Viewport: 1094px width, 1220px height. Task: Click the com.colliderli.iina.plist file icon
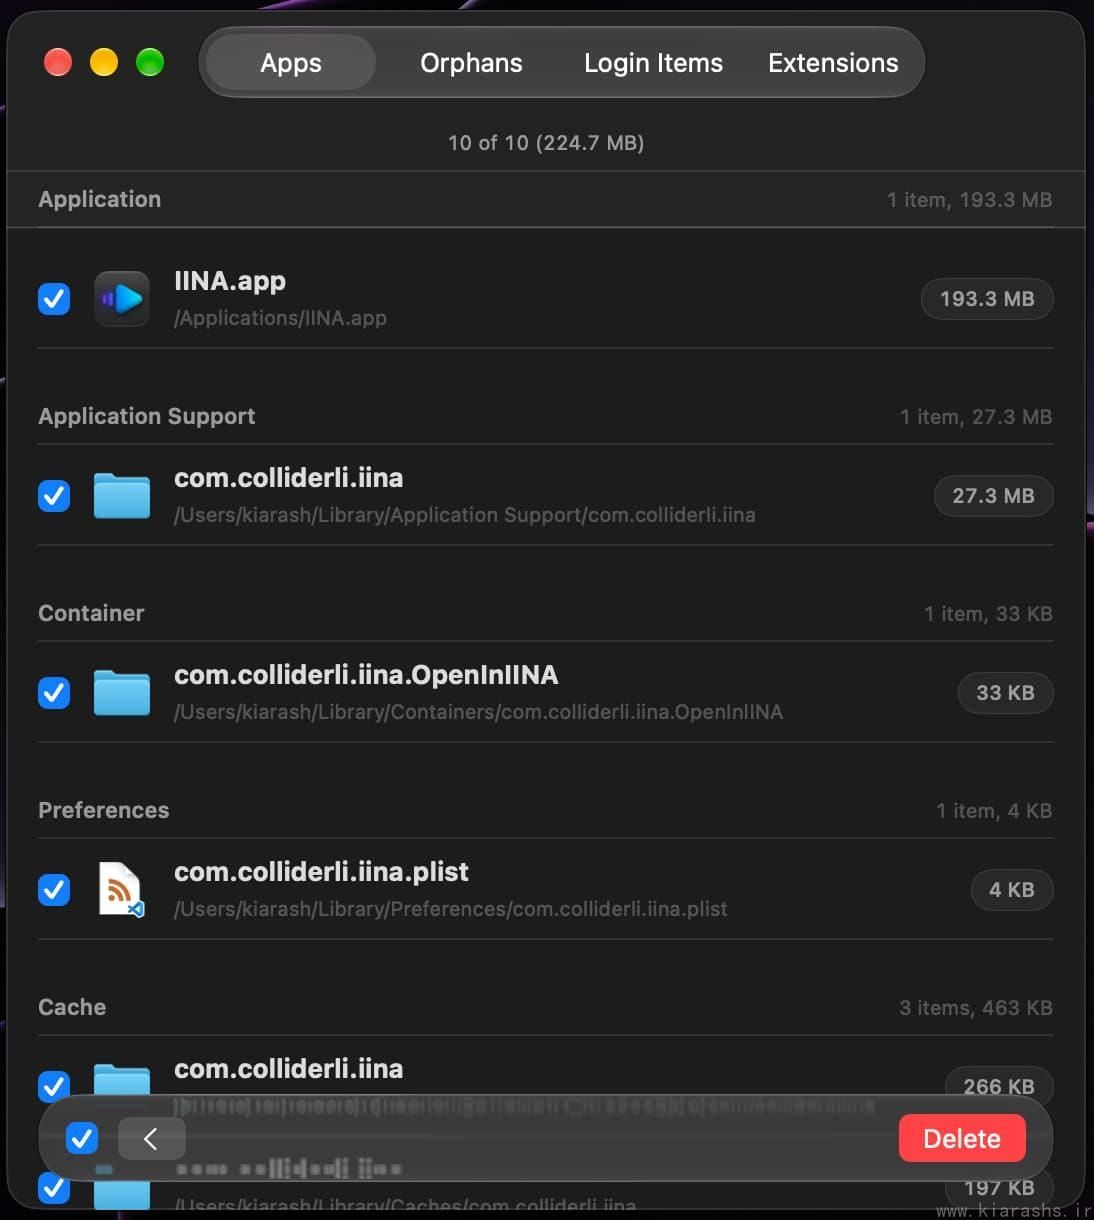pyautogui.click(x=122, y=889)
